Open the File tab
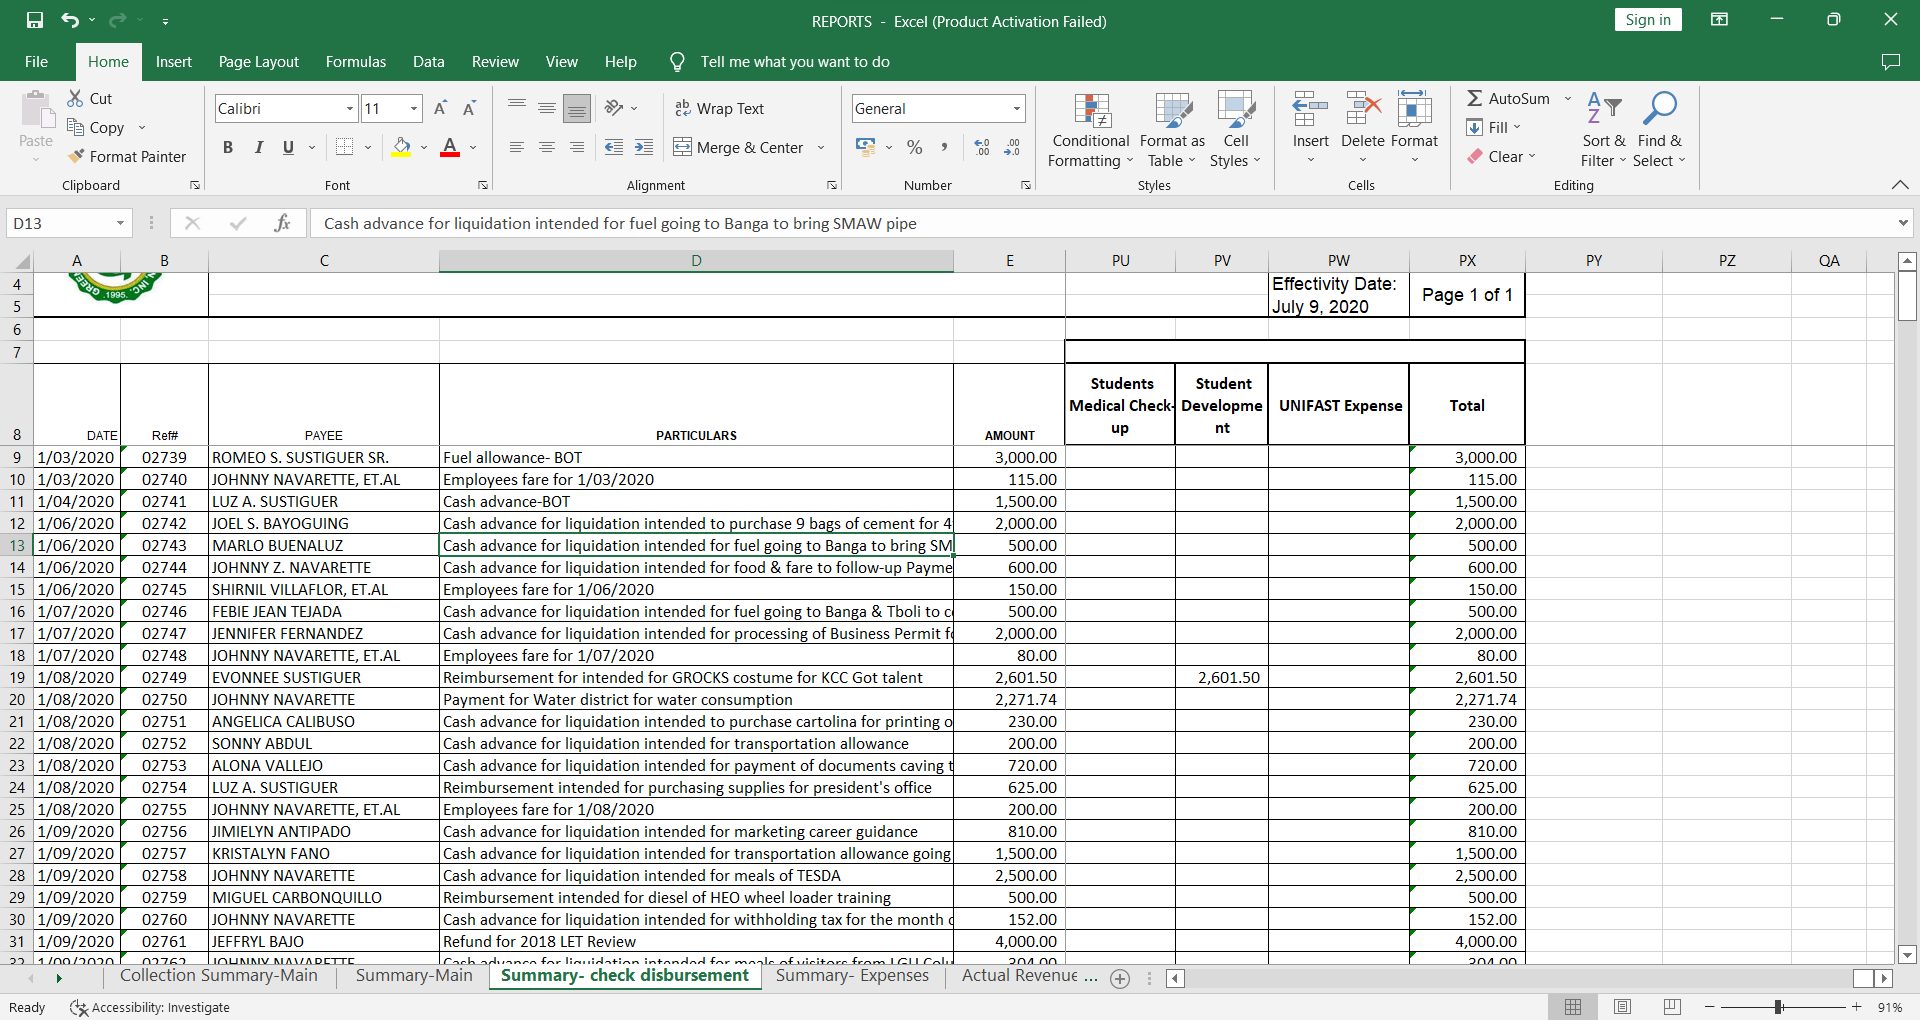This screenshot has width=1920, height=1020. (36, 62)
